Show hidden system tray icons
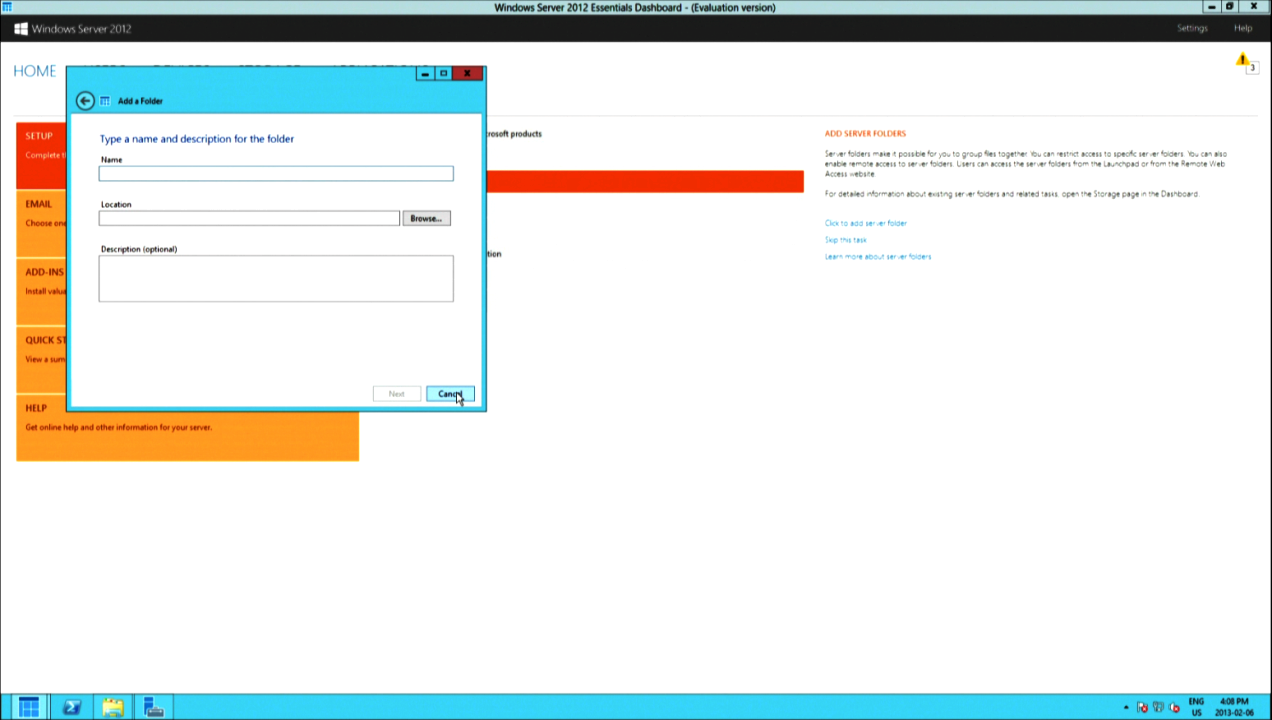The image size is (1272, 720). click(x=1126, y=707)
